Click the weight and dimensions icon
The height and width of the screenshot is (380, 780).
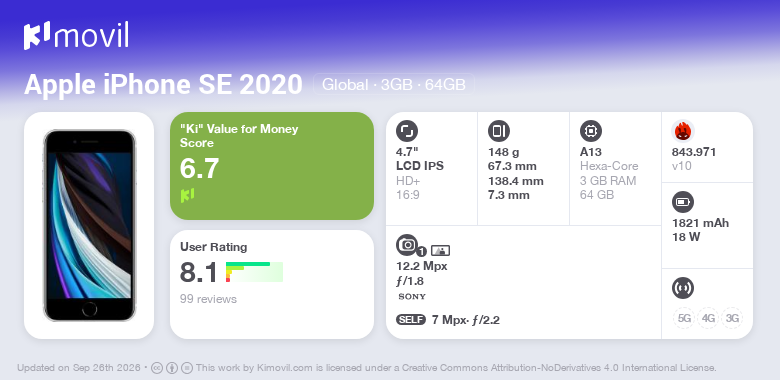(499, 131)
